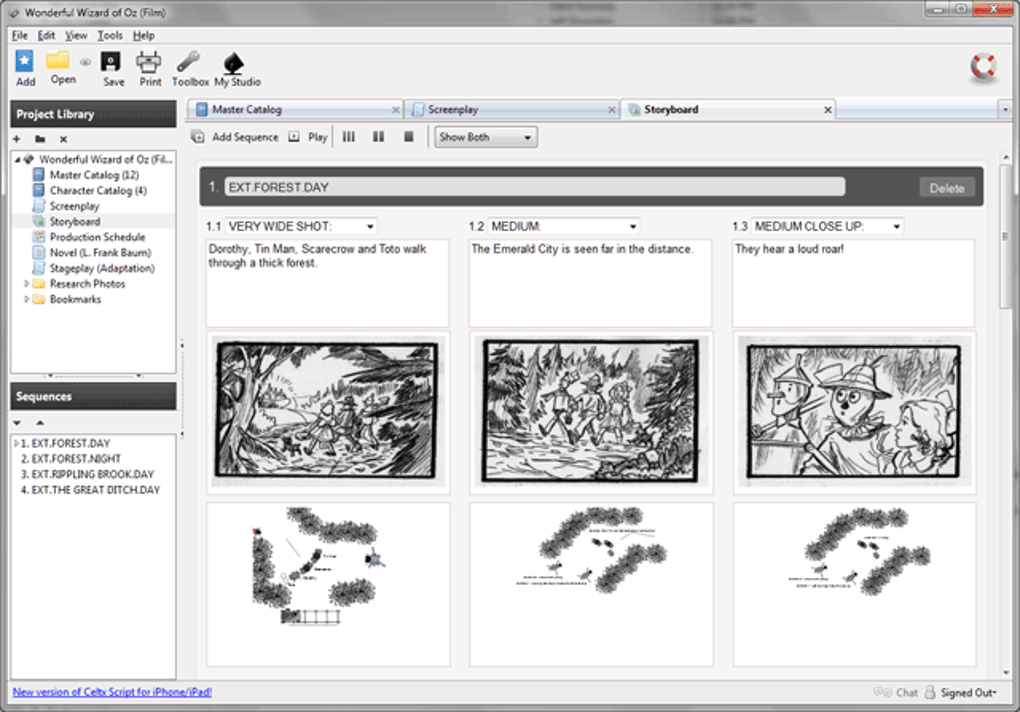This screenshot has width=1020, height=712.
Task: Open the Tools menu
Action: pos(109,35)
